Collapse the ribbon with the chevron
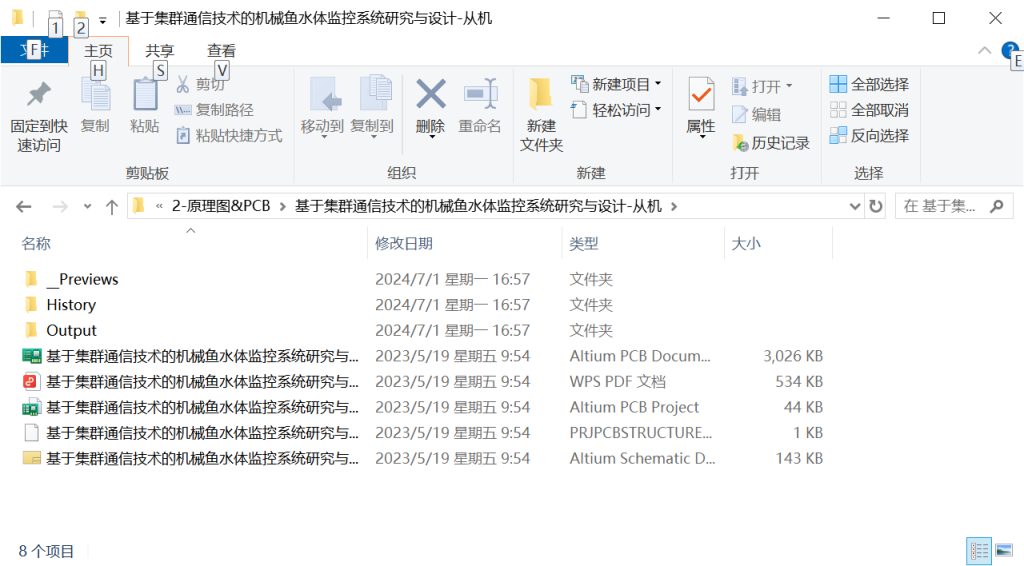 pyautogui.click(x=984, y=50)
